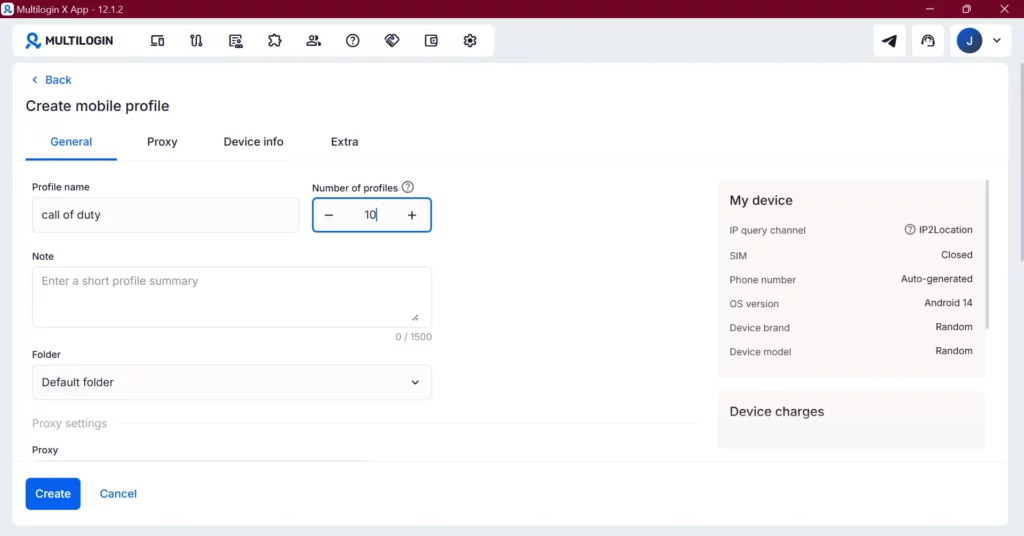This screenshot has width=1024, height=536.
Task: Open the headset support icon
Action: [x=928, y=41]
